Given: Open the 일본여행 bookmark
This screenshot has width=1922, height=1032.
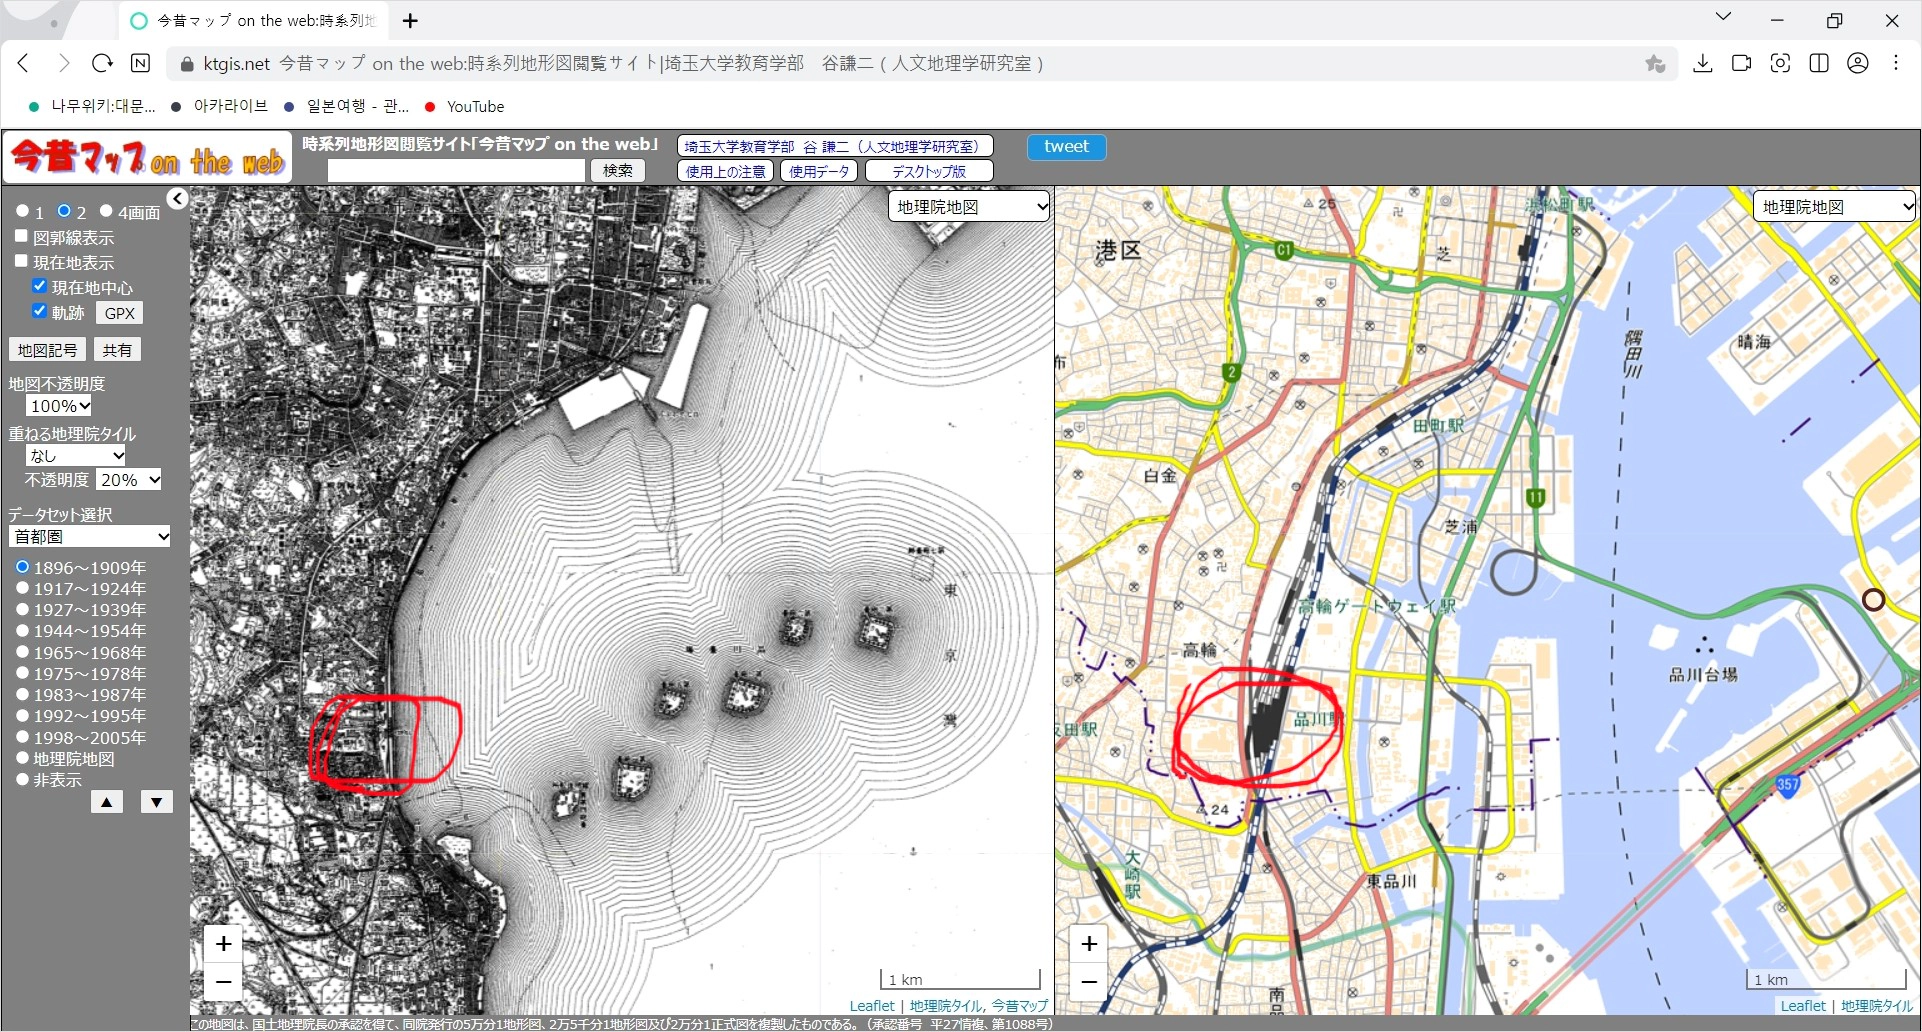Looking at the screenshot, I should coord(346,106).
